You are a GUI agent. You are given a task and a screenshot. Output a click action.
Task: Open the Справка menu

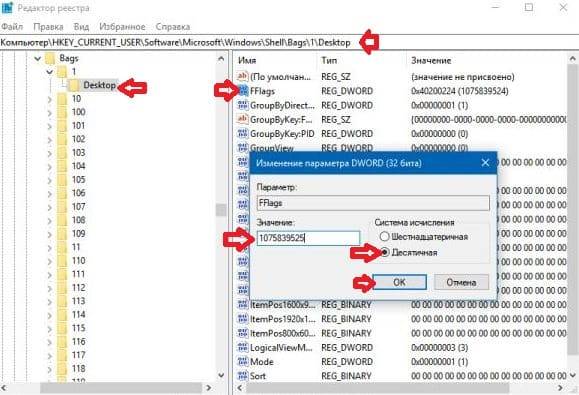[x=173, y=27]
